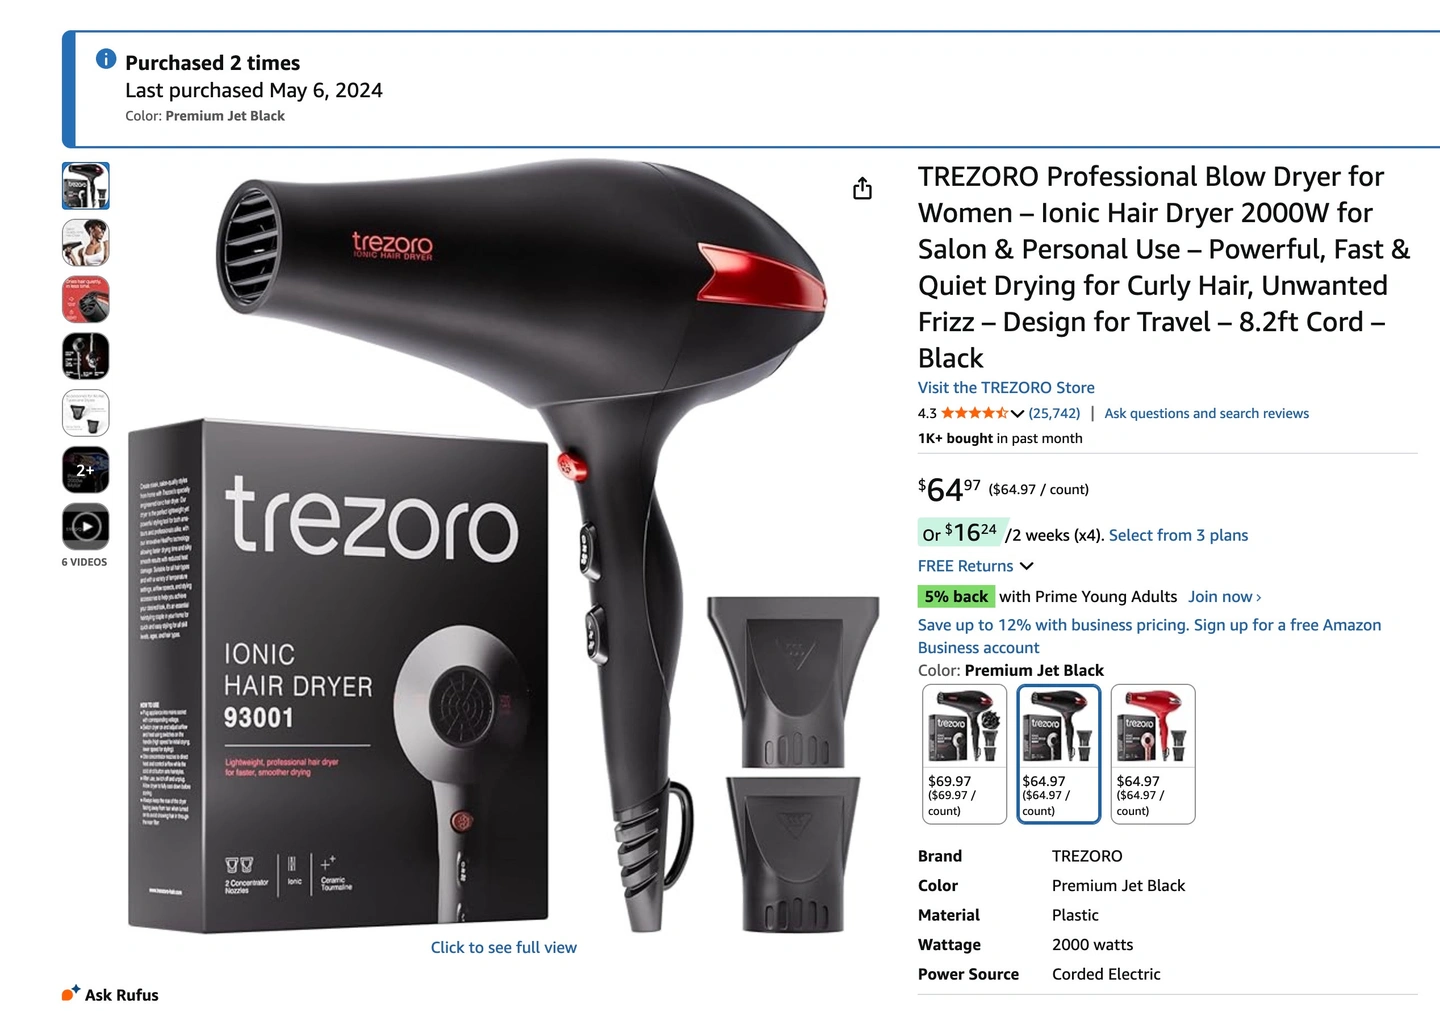
Task: Play the product video thumbnail
Action: 86,526
